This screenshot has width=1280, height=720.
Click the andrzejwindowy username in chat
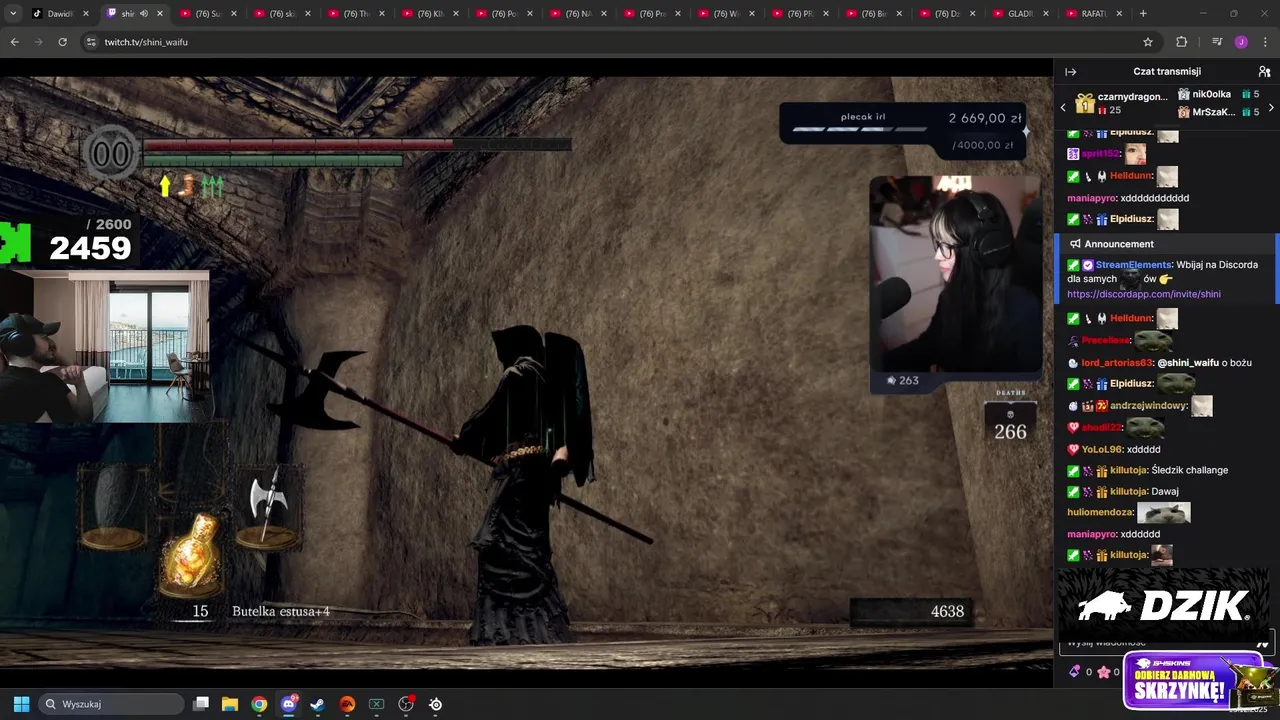tap(1148, 406)
